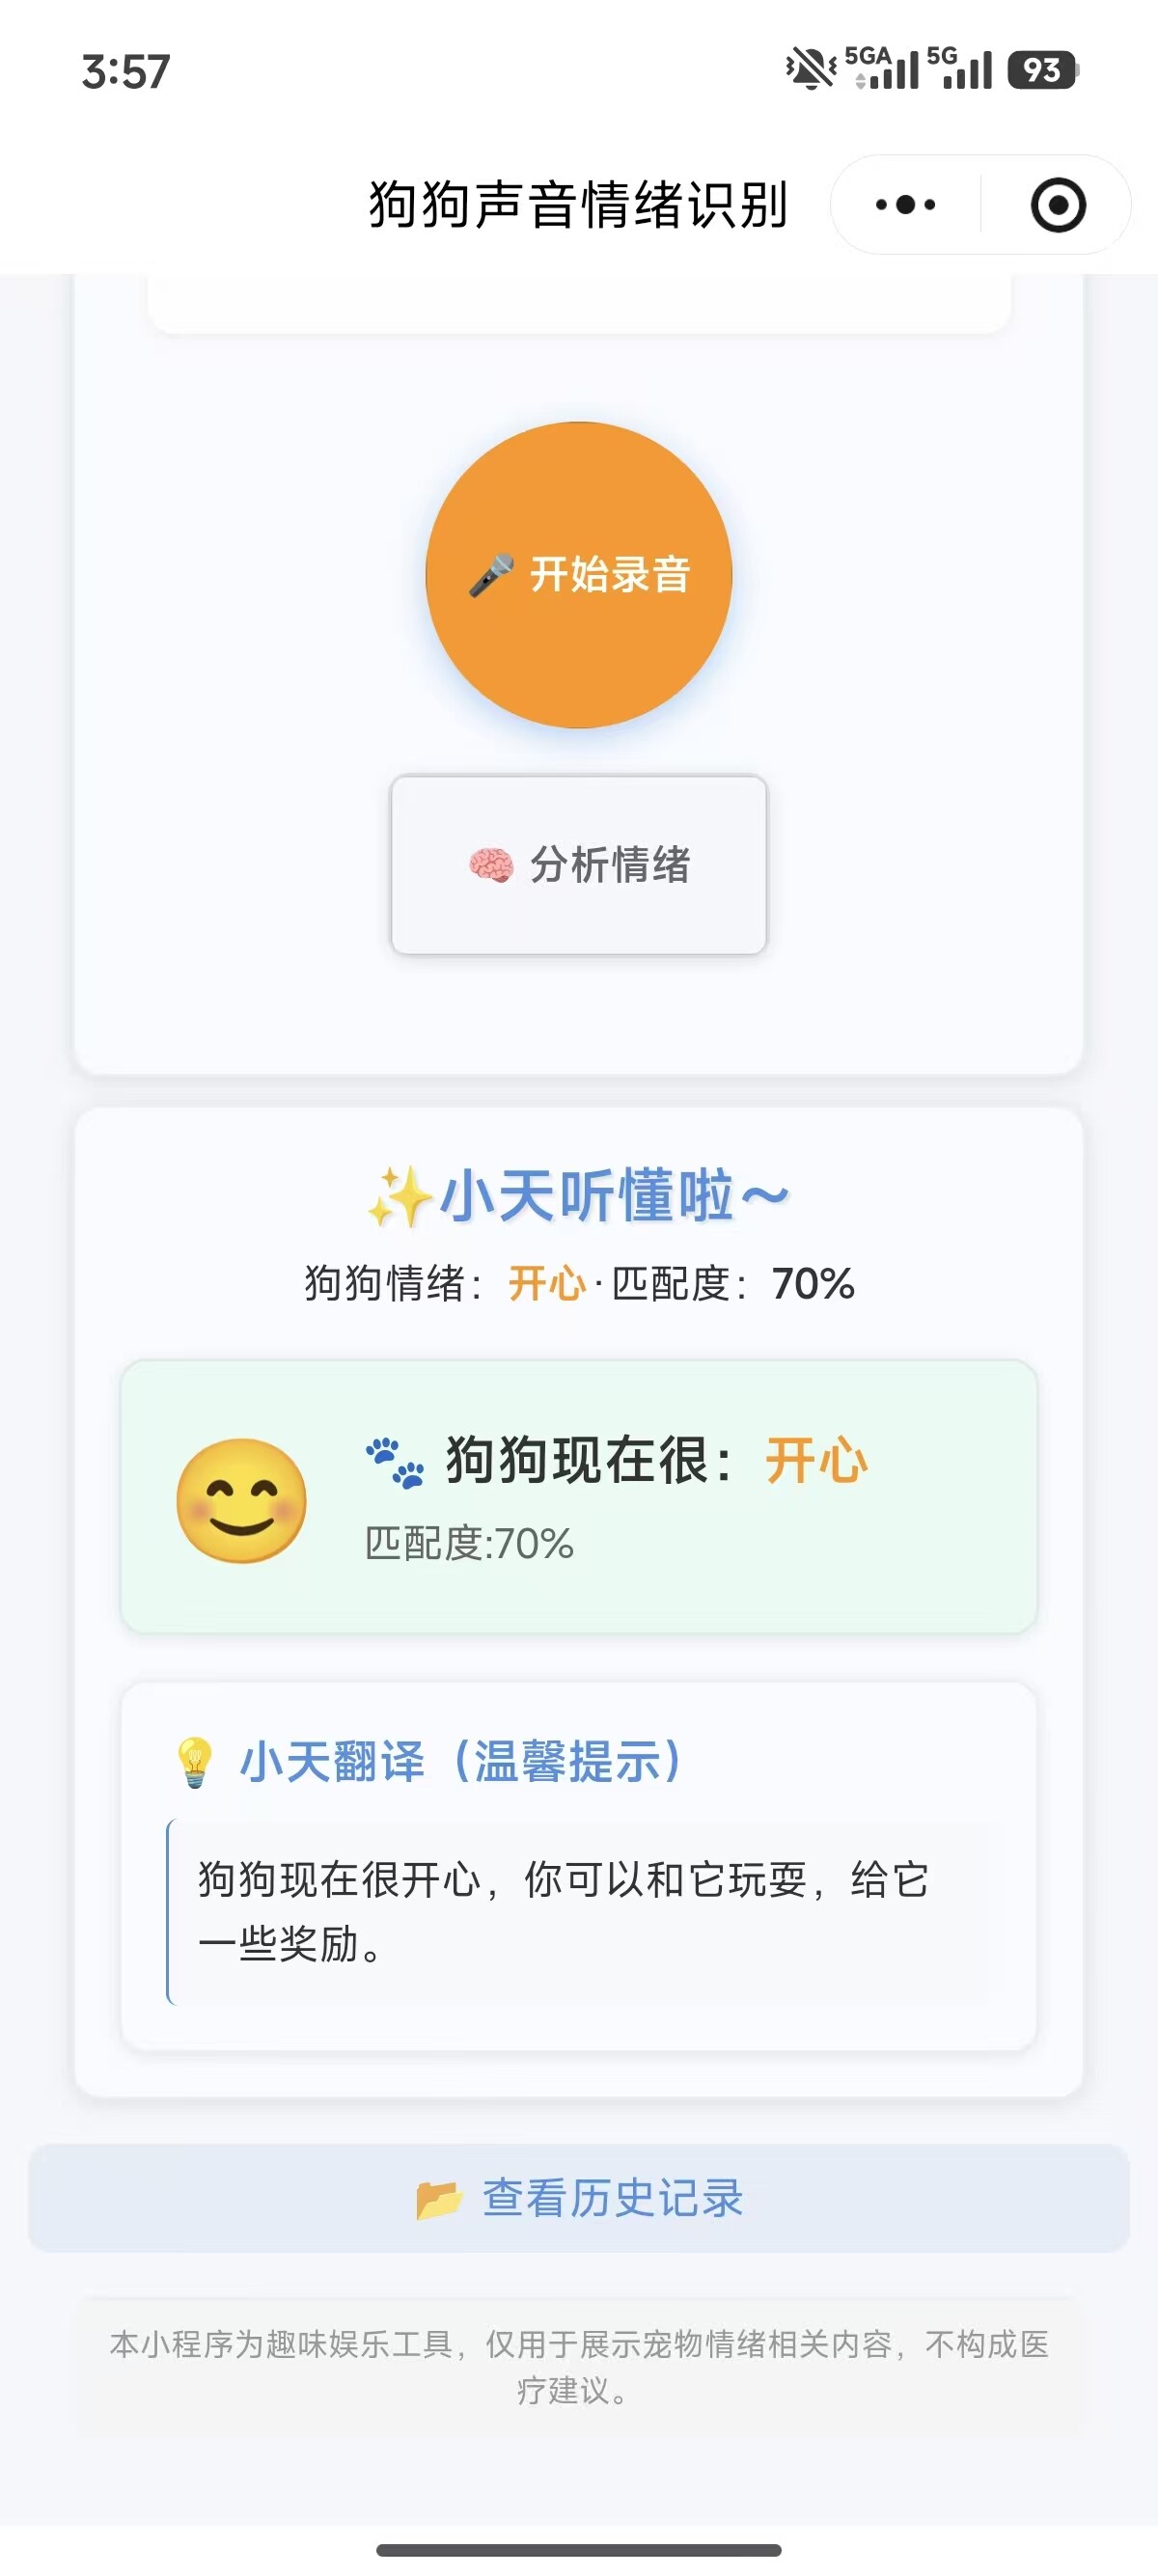Click the battery 93 indicator
1158x2576 pixels.
pos(1042,70)
